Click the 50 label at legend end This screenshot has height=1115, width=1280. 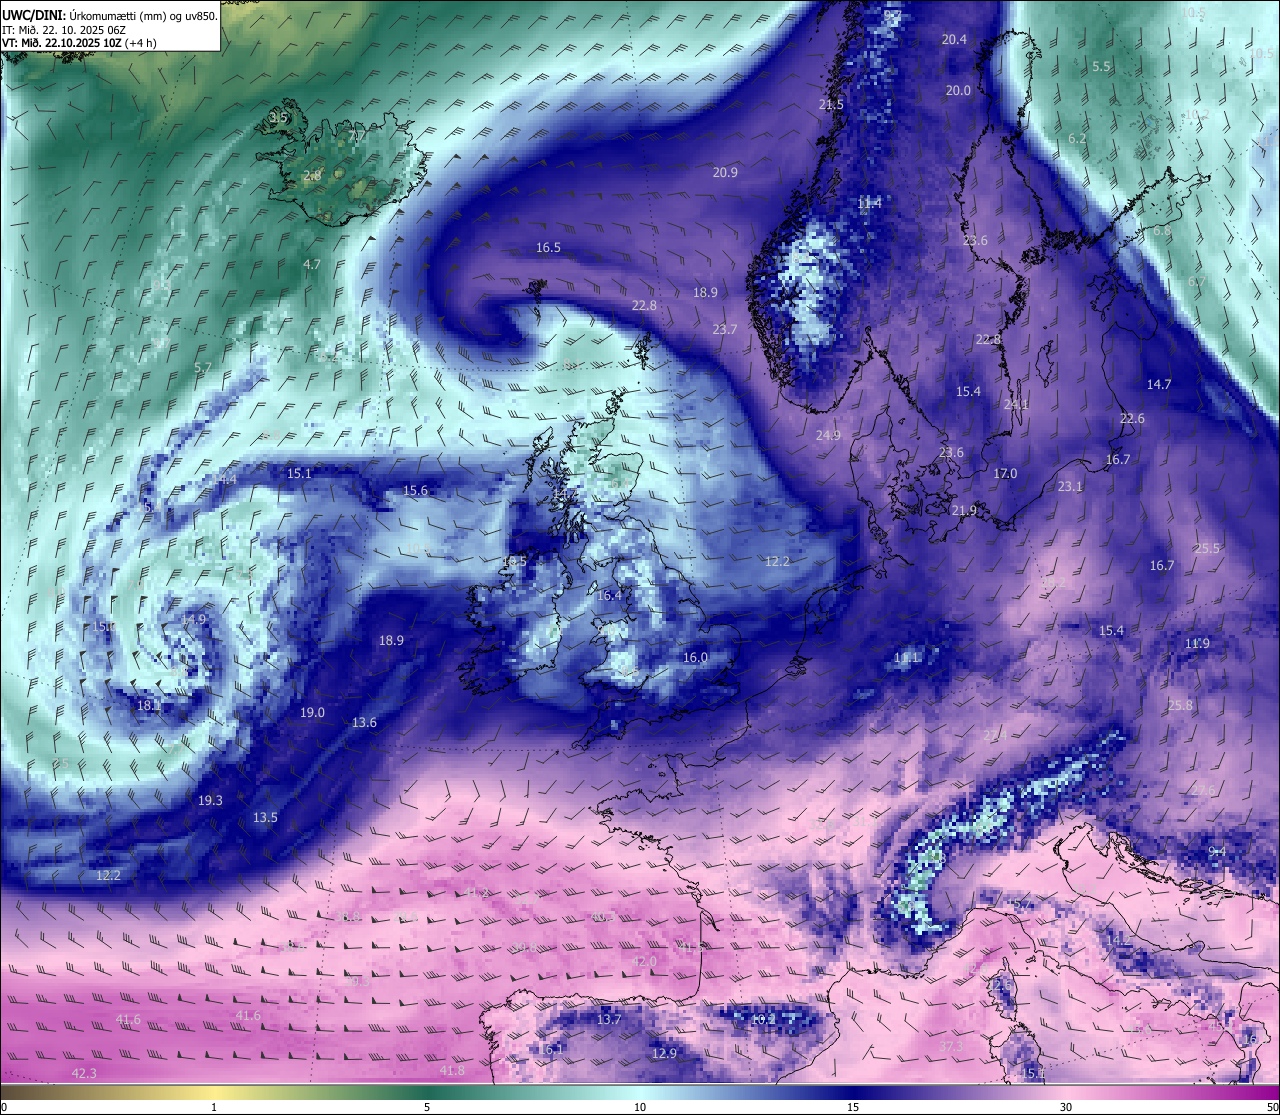1272,1107
